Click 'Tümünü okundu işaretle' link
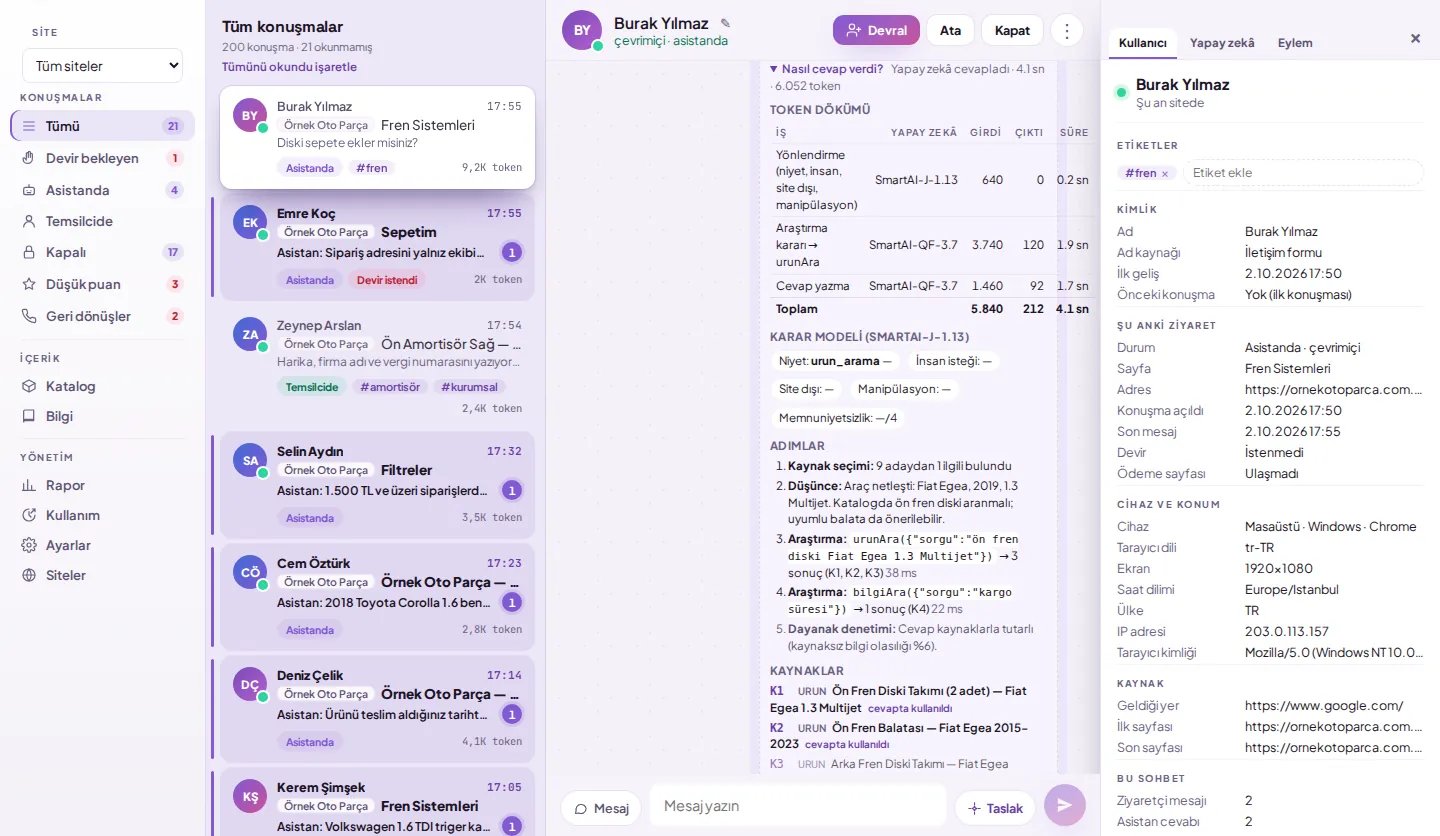 [289, 67]
